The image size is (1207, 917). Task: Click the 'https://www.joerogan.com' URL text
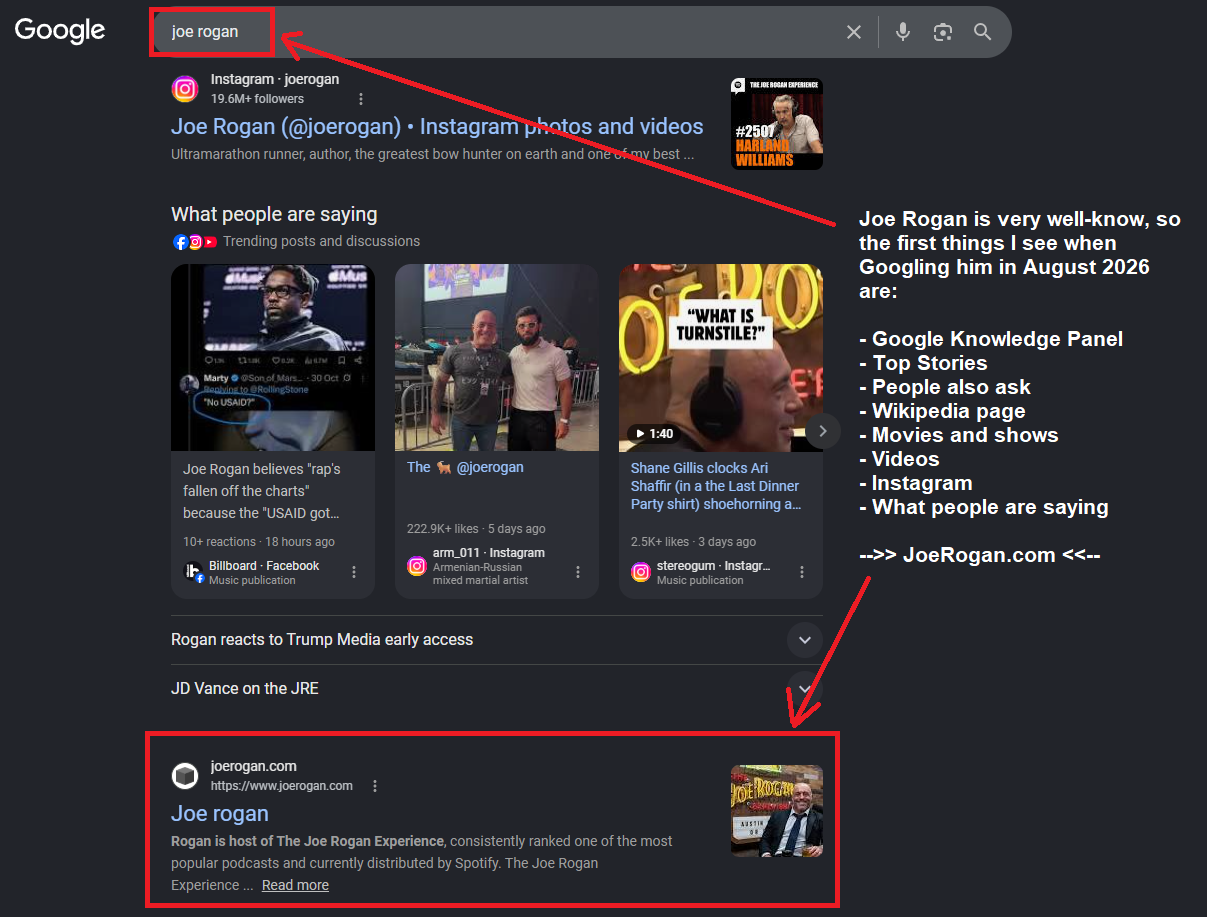click(x=282, y=786)
